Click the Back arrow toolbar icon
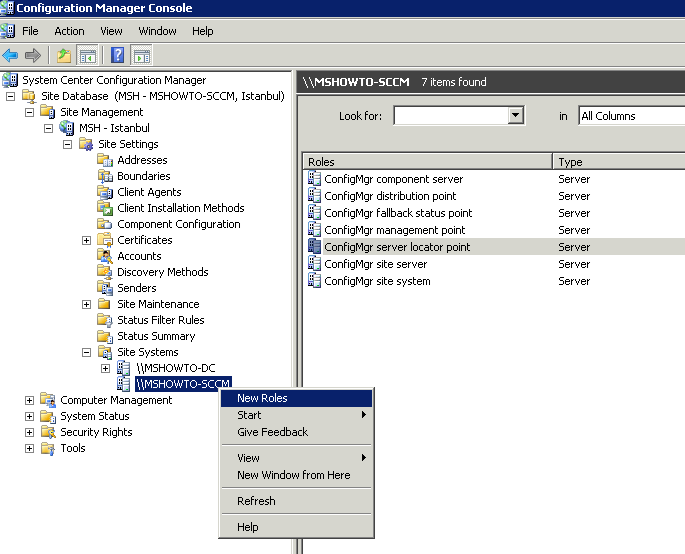The height and width of the screenshot is (554, 685). pos(10,55)
